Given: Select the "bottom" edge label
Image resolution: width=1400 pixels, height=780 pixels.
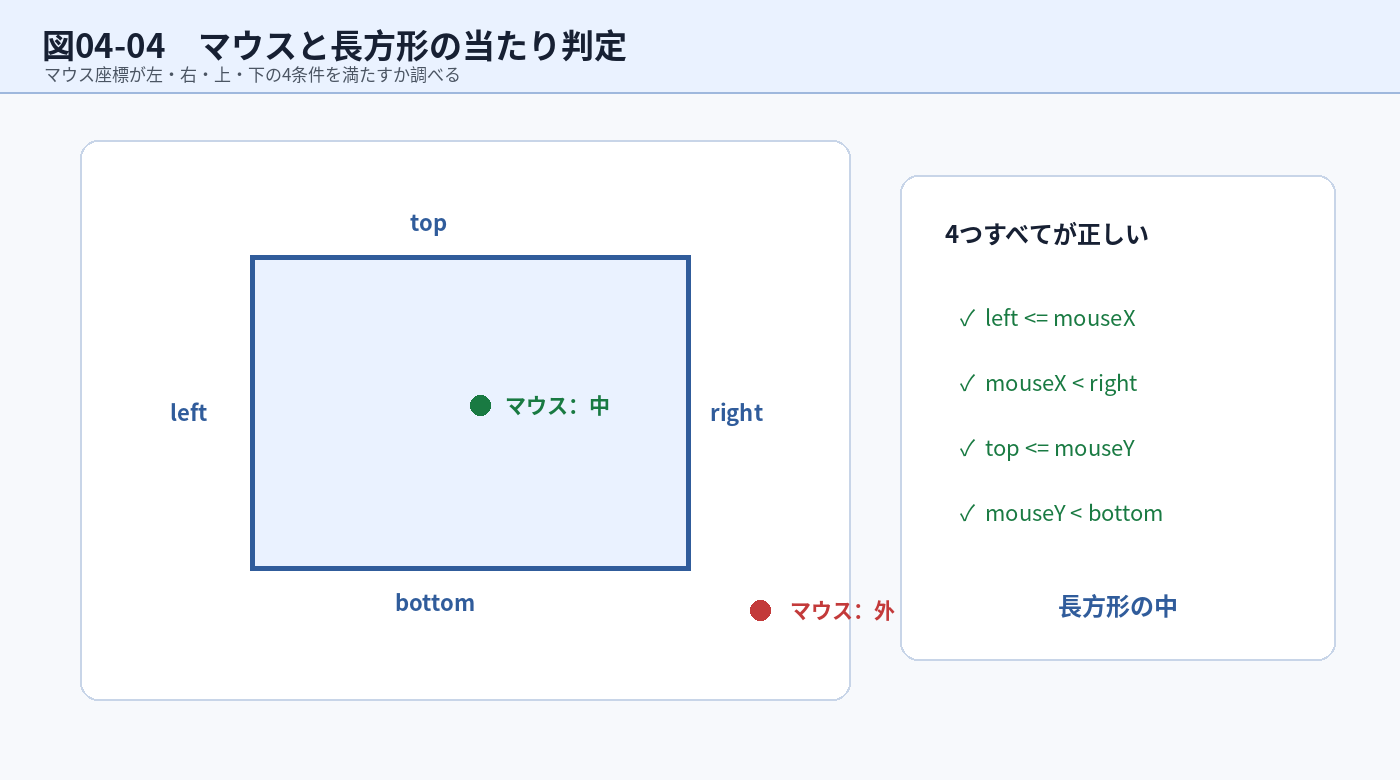Looking at the screenshot, I should point(435,603).
